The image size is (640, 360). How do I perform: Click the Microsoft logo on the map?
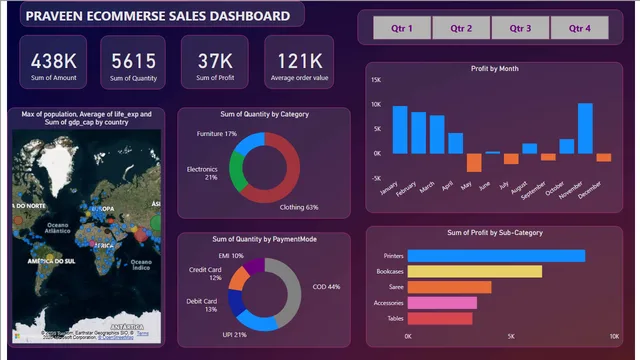[17, 336]
